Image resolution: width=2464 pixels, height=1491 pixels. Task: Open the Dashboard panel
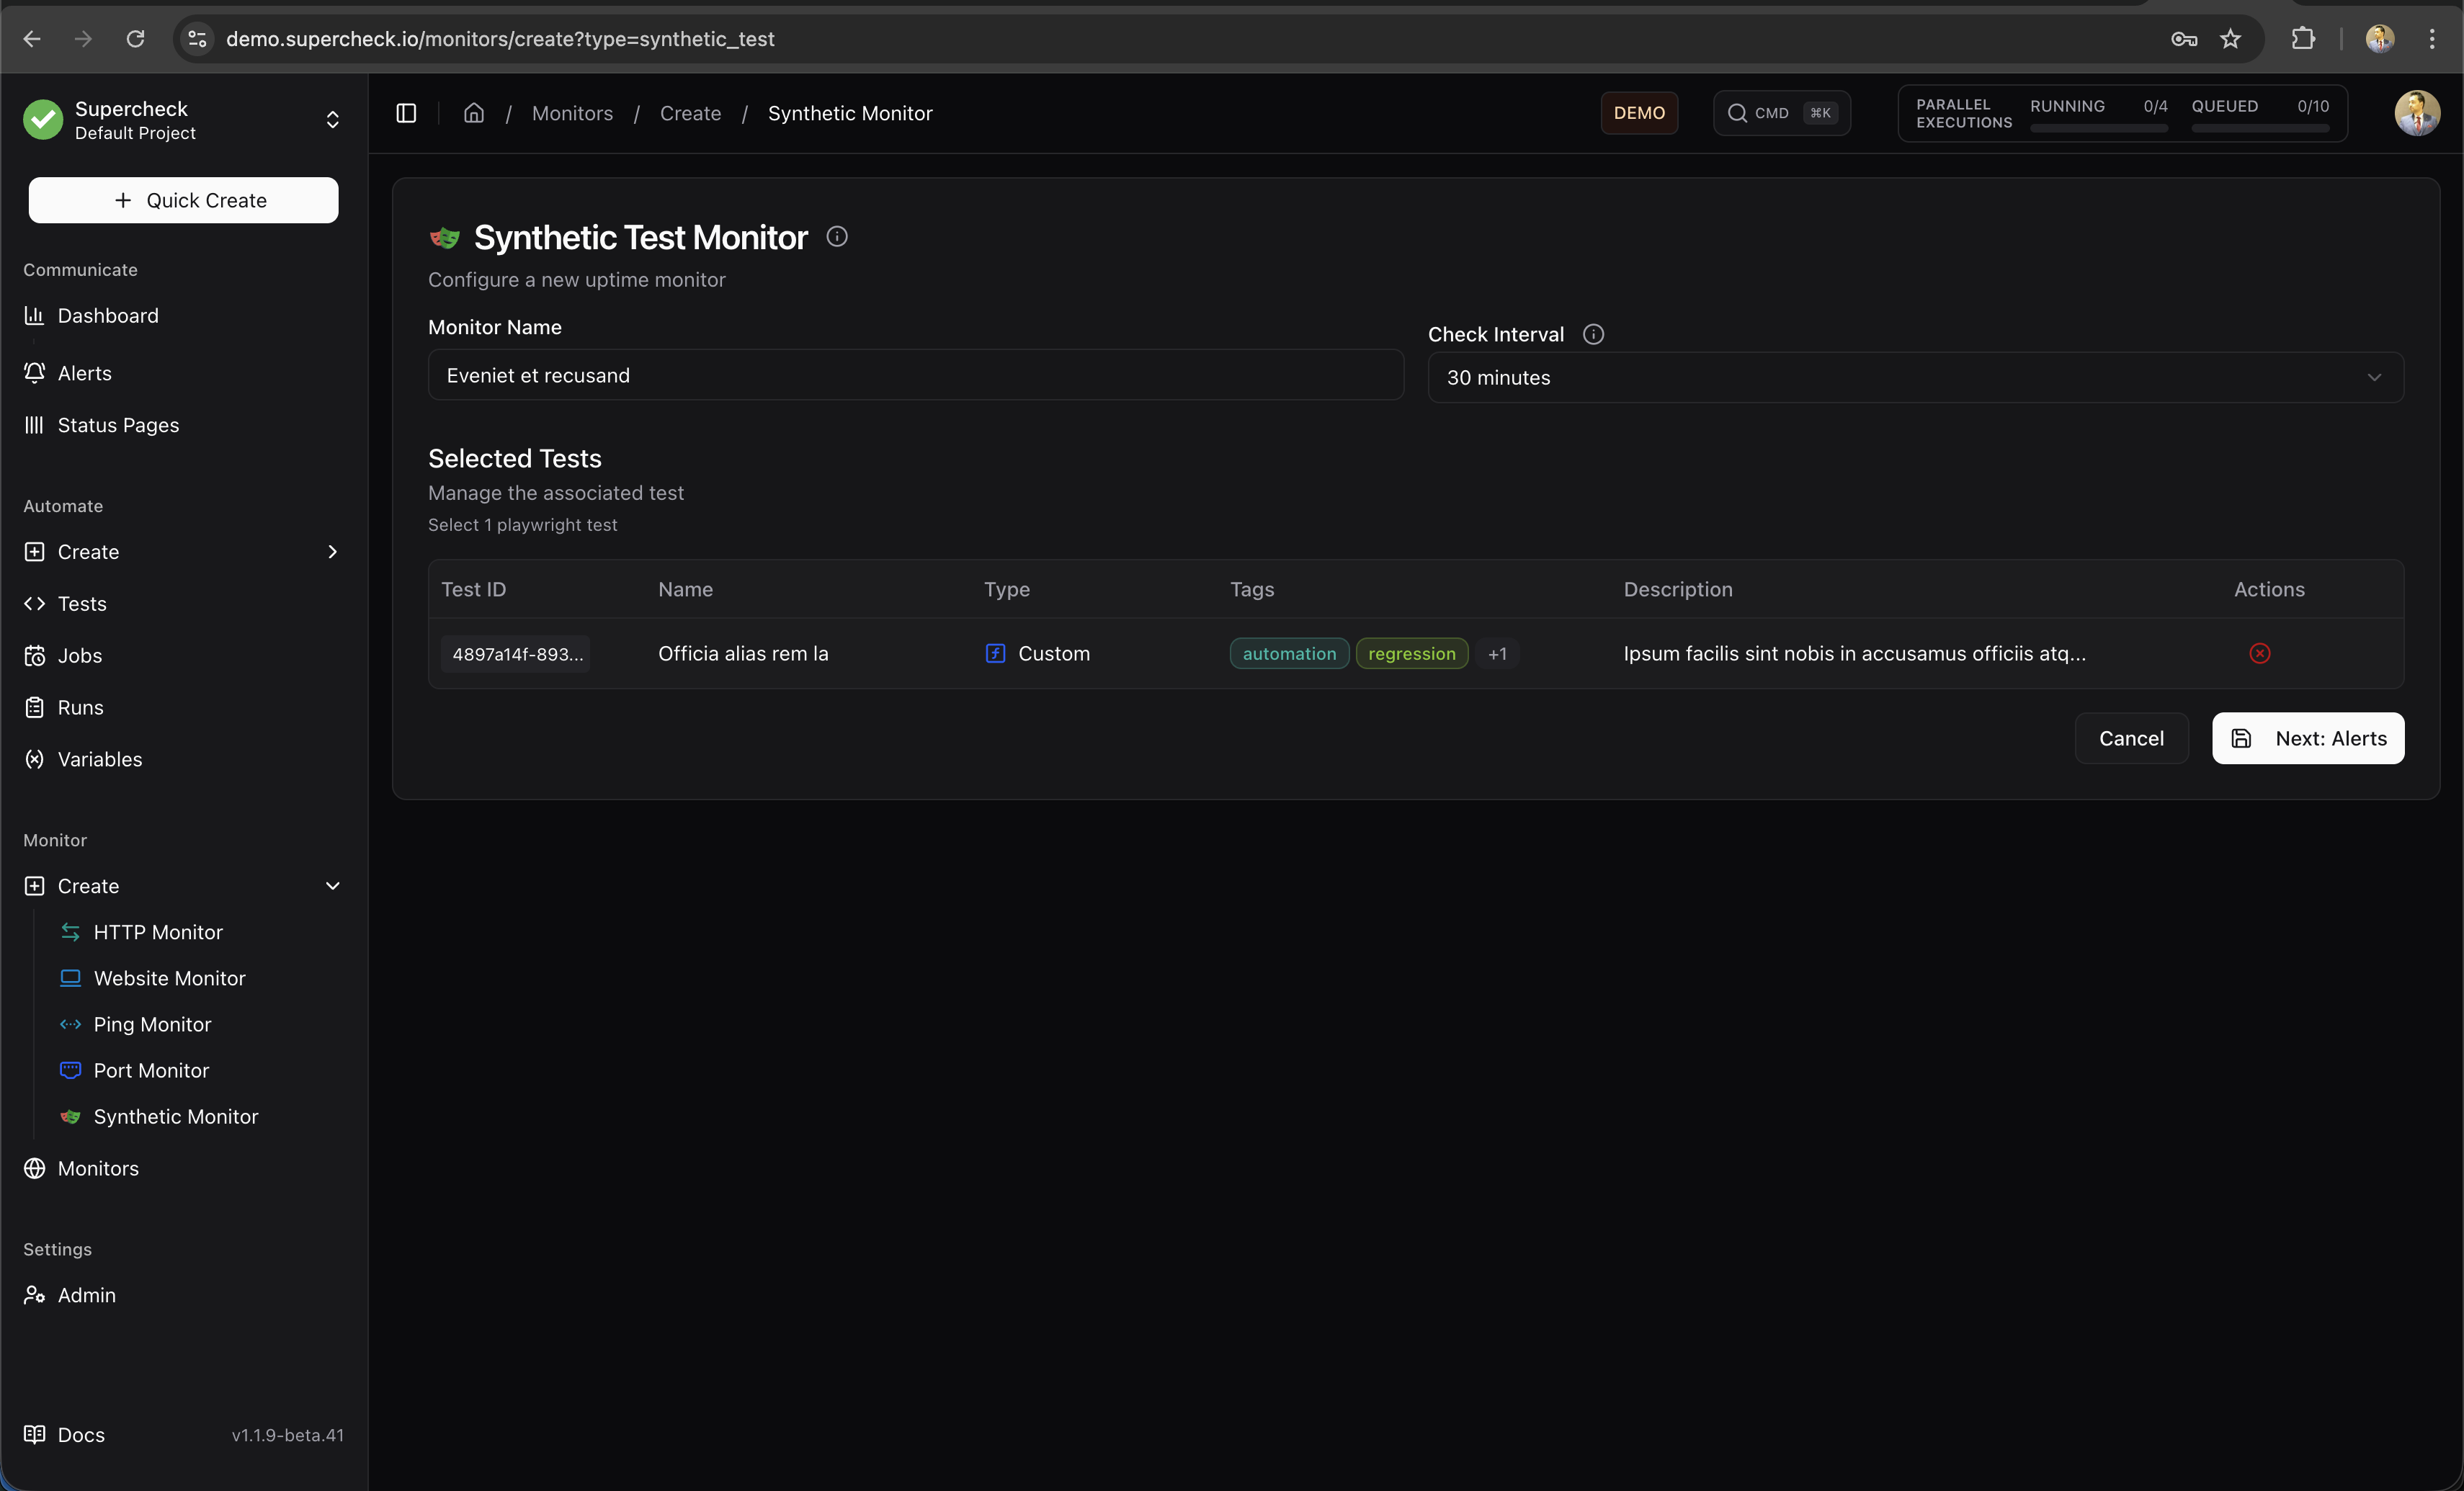click(x=108, y=315)
